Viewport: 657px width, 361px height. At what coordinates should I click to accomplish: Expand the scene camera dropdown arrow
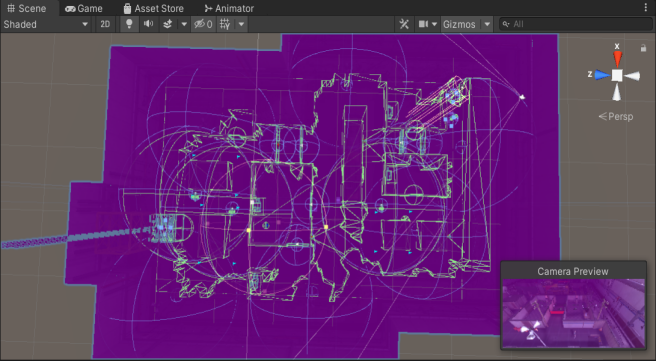[435, 24]
